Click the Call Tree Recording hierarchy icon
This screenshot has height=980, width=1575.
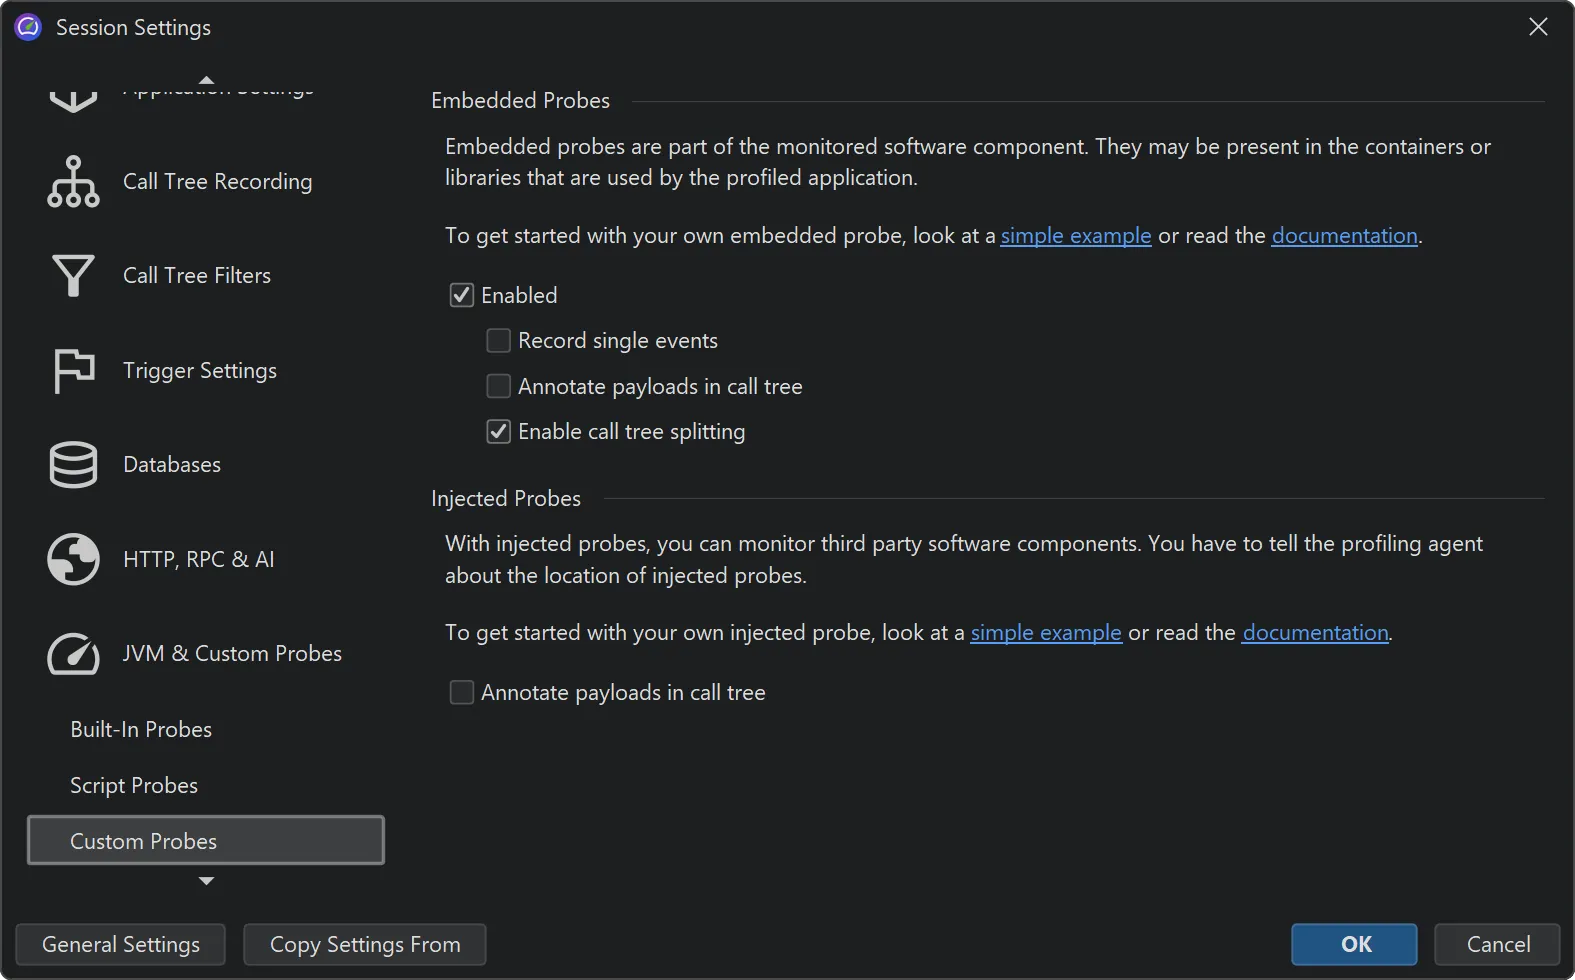click(x=73, y=182)
